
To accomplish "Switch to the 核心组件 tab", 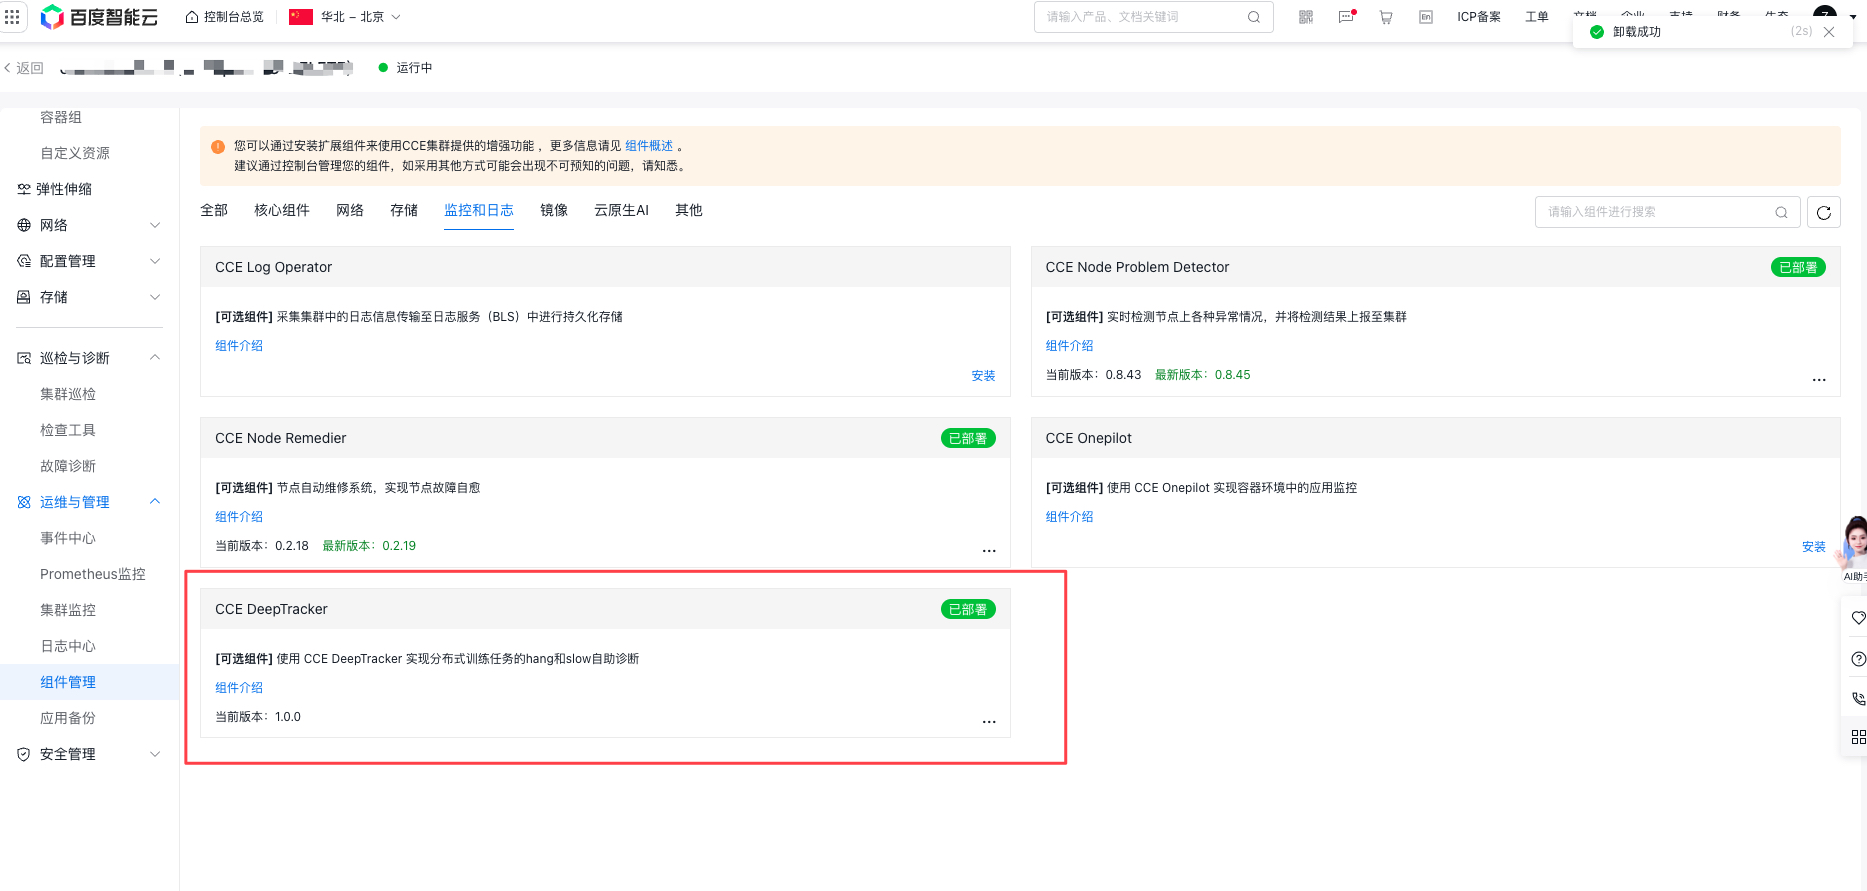I will [x=281, y=210].
